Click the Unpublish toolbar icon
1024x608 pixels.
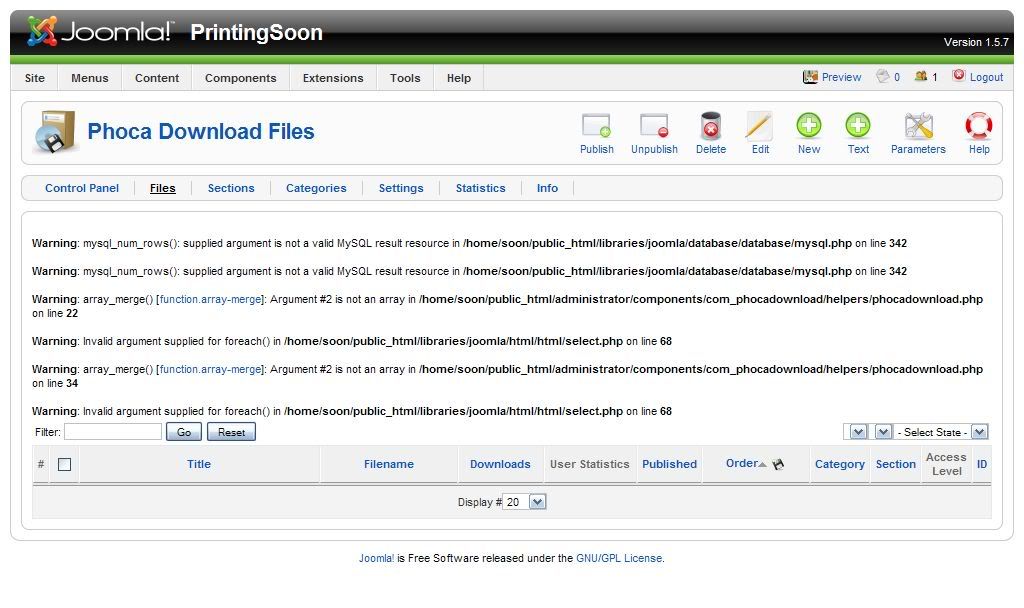654,126
